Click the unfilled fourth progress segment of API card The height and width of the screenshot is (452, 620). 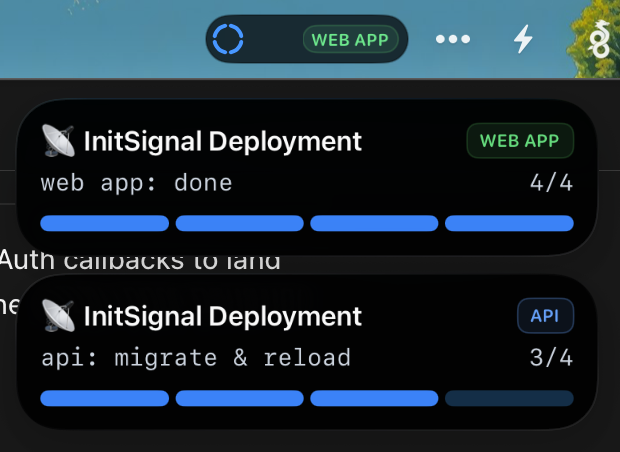[509, 398]
